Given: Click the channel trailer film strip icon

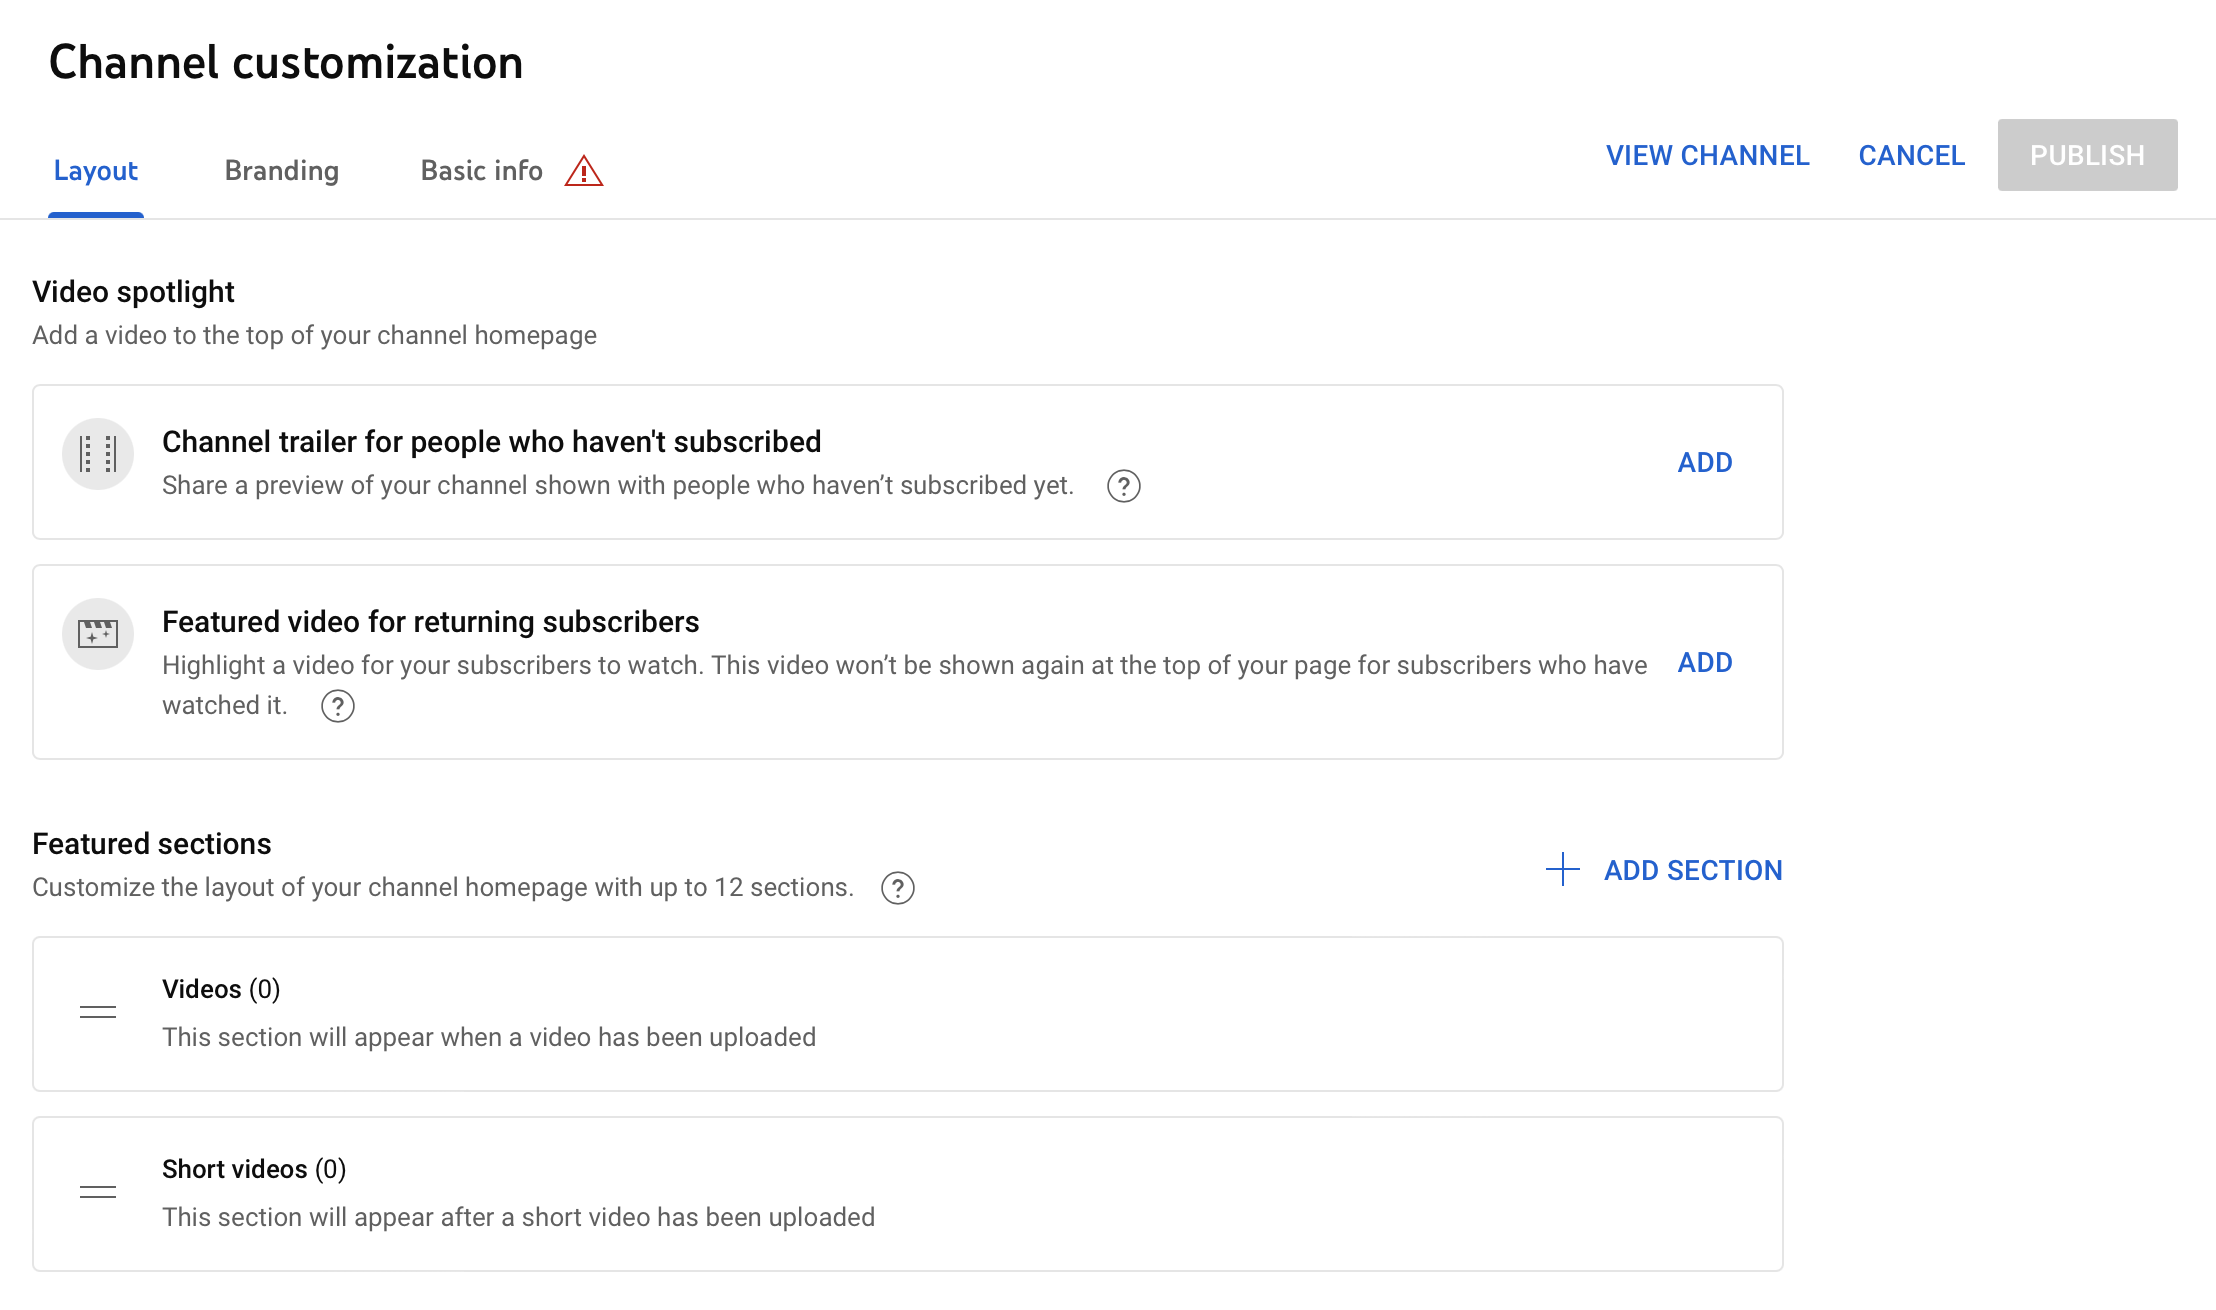Looking at the screenshot, I should [x=98, y=454].
